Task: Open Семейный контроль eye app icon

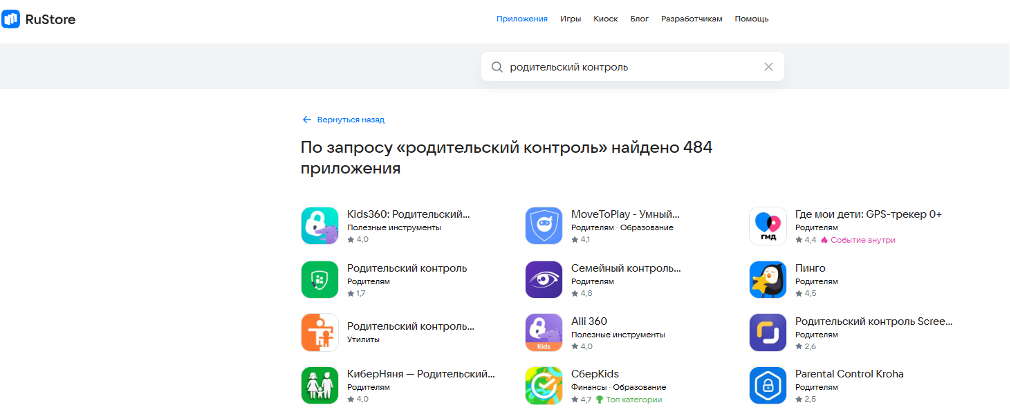Action: 544,279
